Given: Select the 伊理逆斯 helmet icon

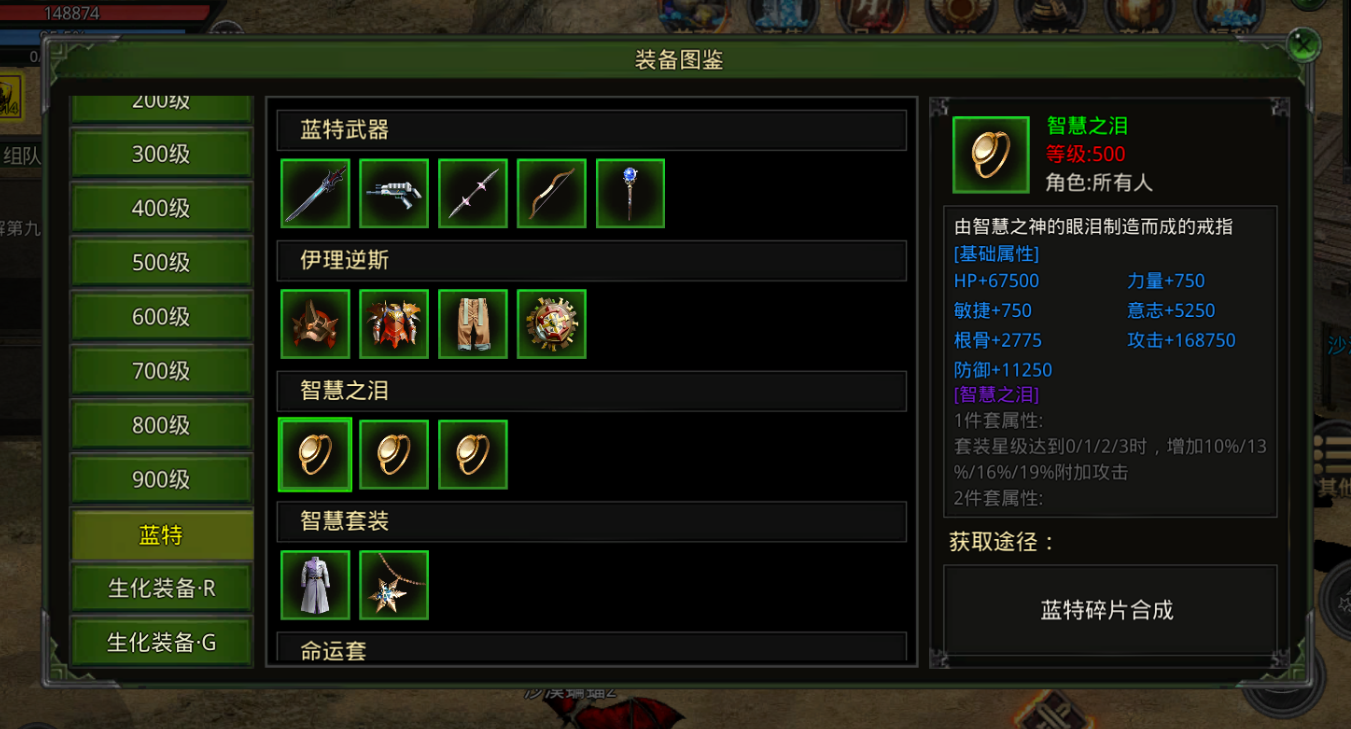Looking at the screenshot, I should [315, 324].
